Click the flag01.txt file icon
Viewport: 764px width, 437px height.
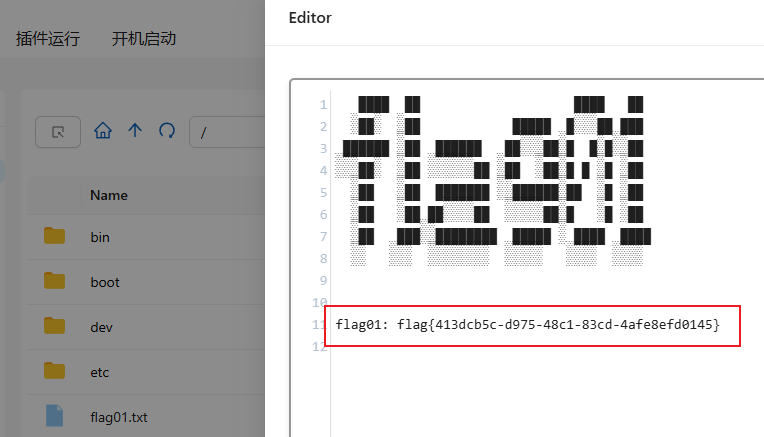tap(55, 416)
